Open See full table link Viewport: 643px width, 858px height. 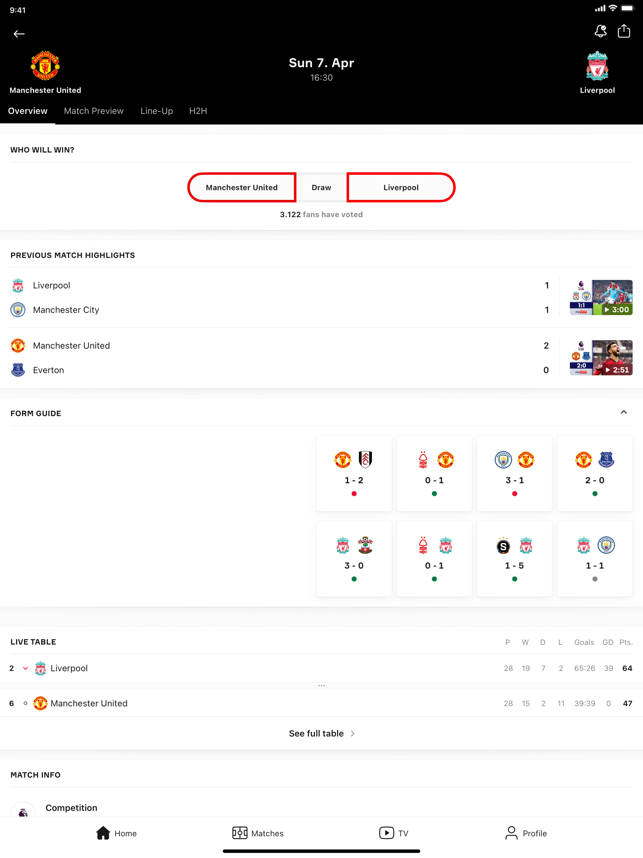click(321, 733)
